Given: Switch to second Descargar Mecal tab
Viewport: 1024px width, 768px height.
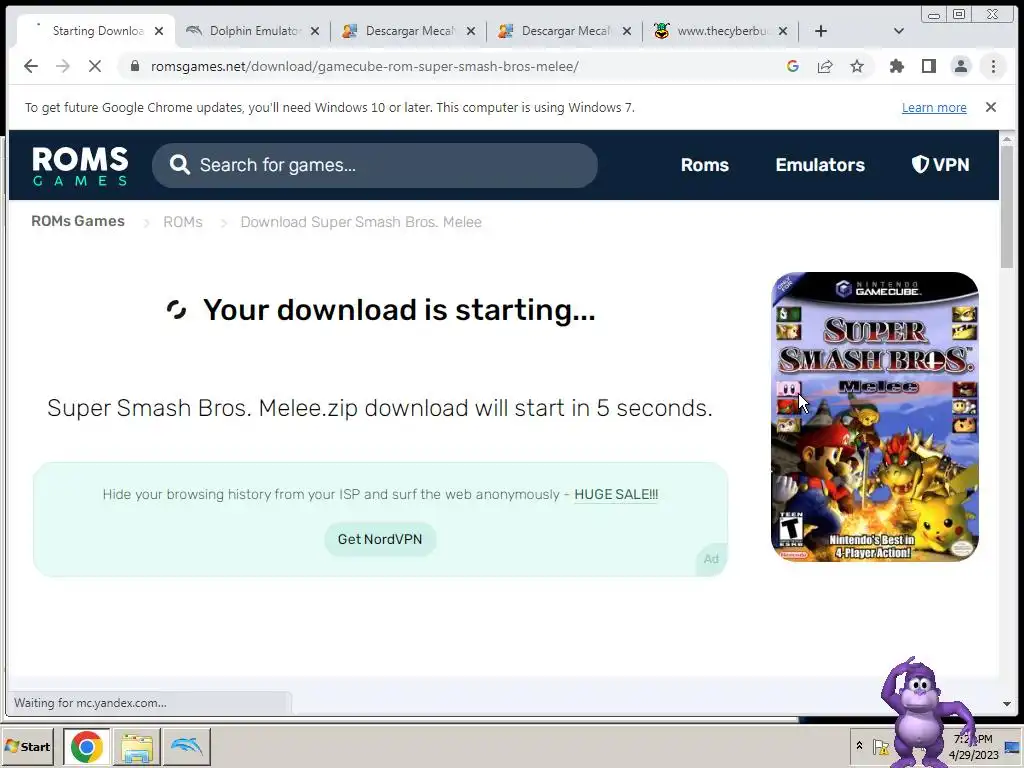Looking at the screenshot, I should coord(565,31).
